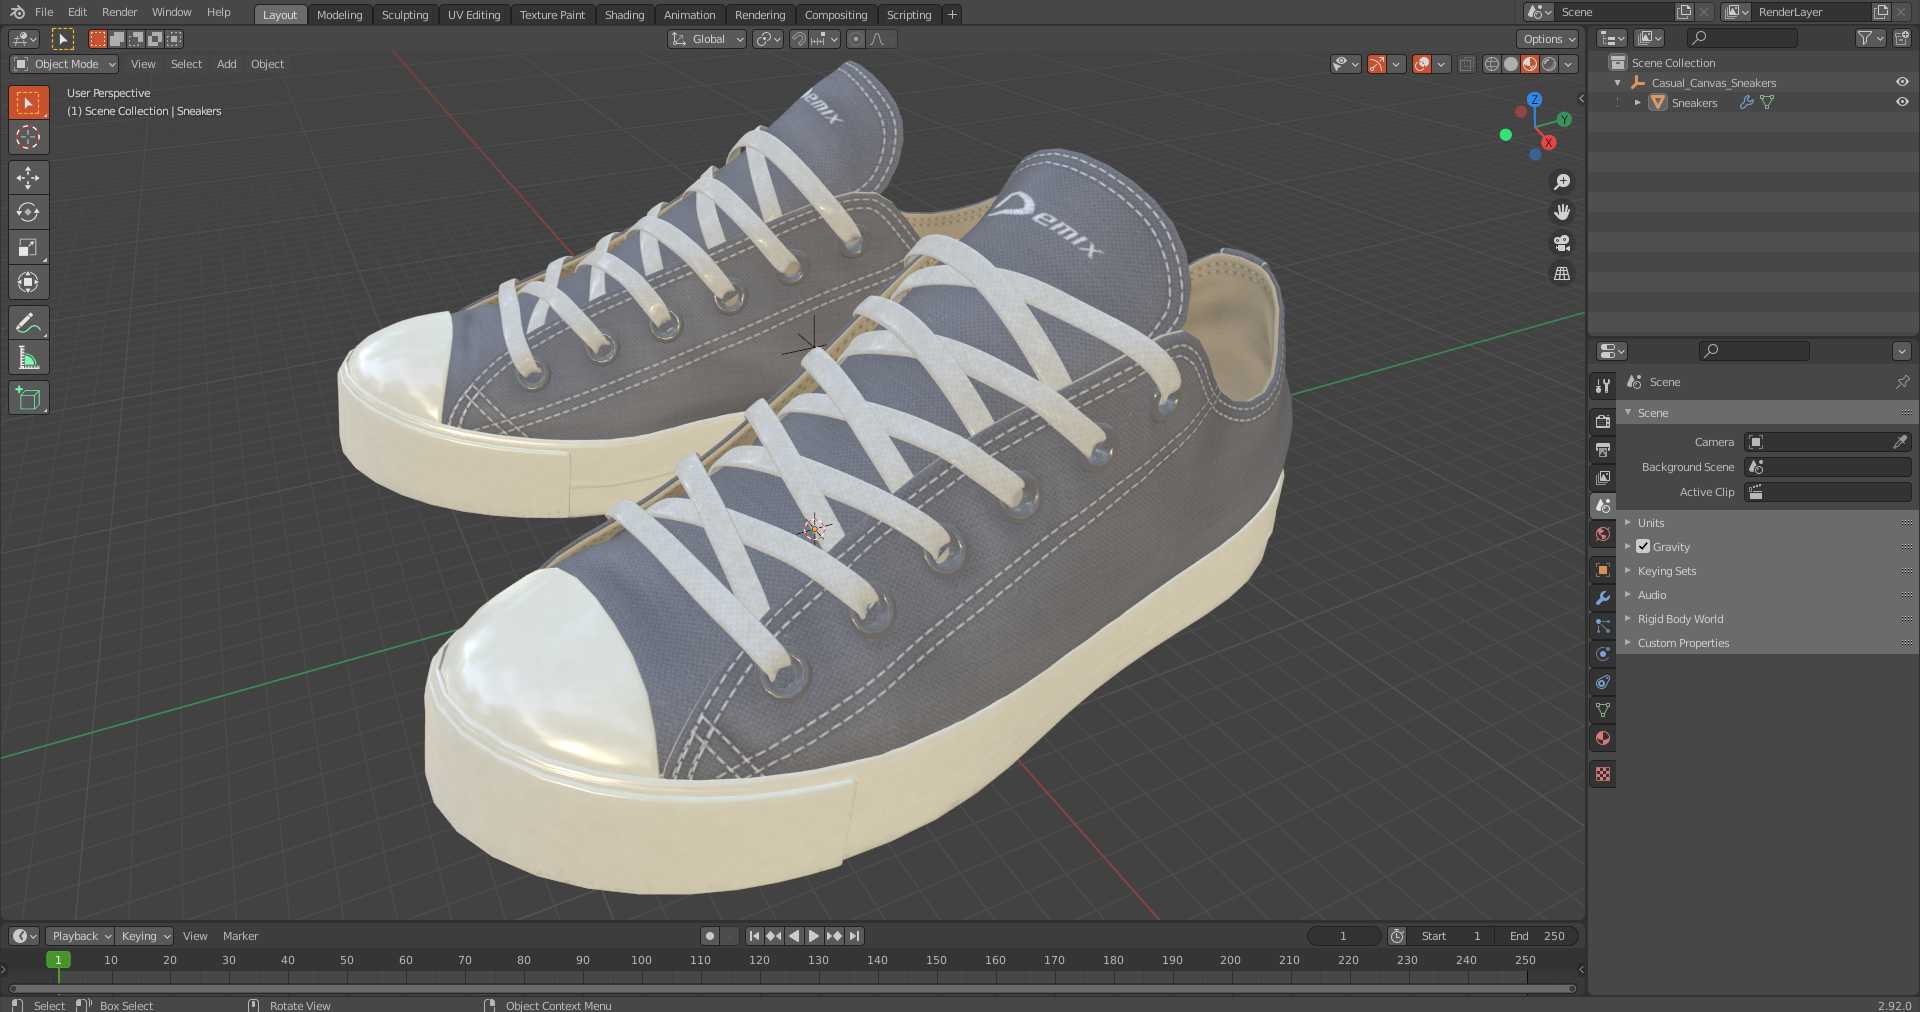The height and width of the screenshot is (1012, 1920).
Task: Activate the Move tool
Action: click(28, 178)
